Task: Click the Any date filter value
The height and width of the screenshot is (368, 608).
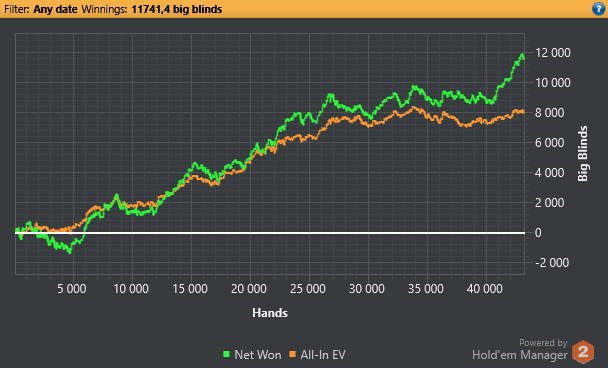Action: tap(55, 9)
